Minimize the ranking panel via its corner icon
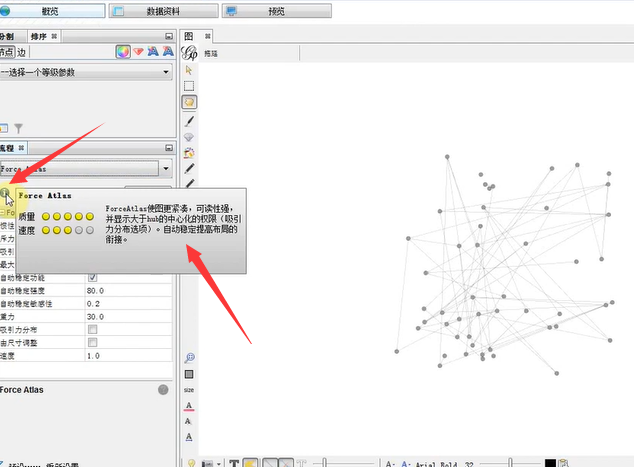This screenshot has width=634, height=467. coord(169,36)
